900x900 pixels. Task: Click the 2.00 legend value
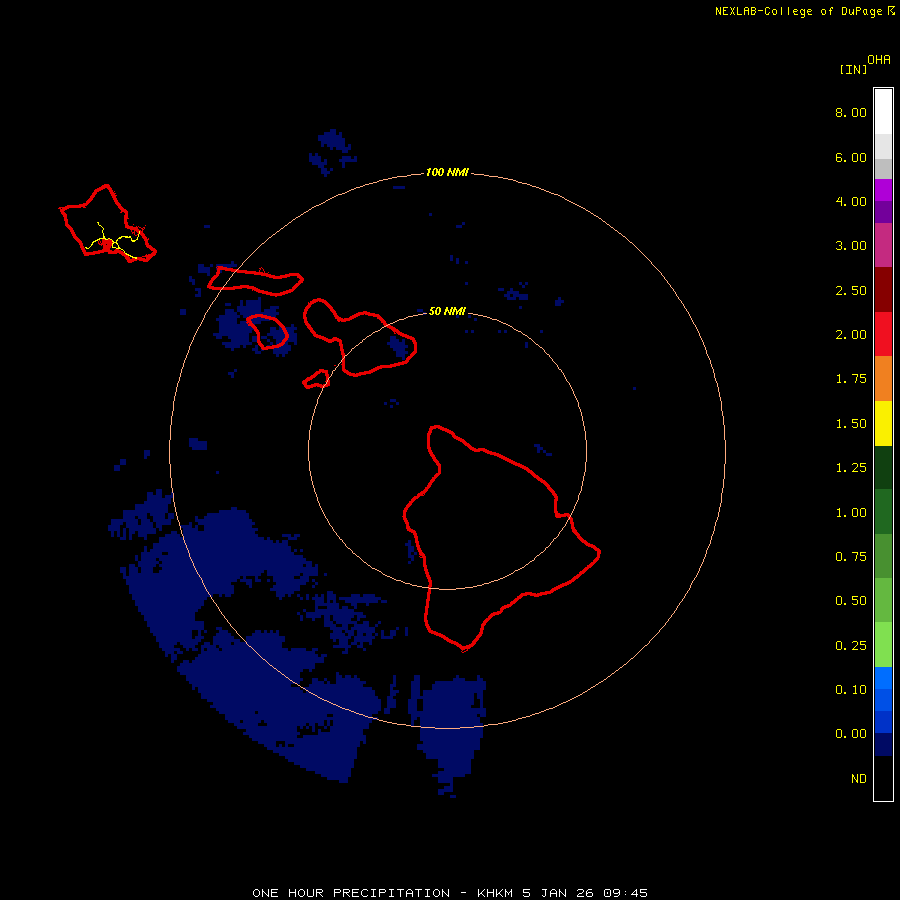[851, 335]
